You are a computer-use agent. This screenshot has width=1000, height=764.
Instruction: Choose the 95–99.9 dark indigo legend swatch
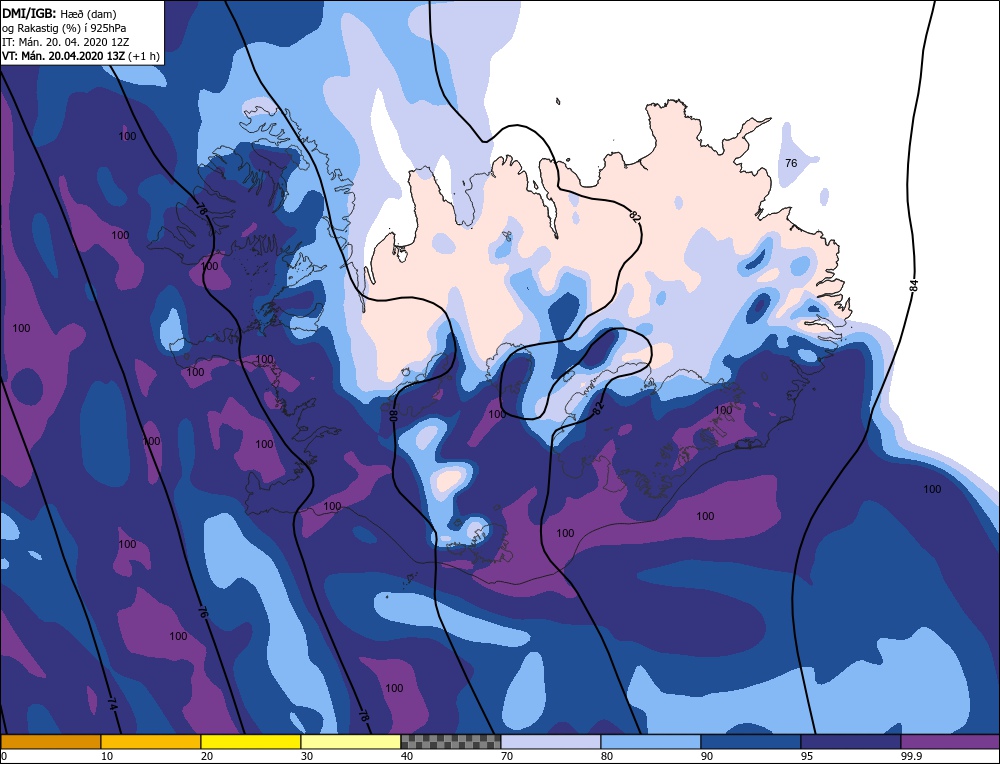(851, 742)
